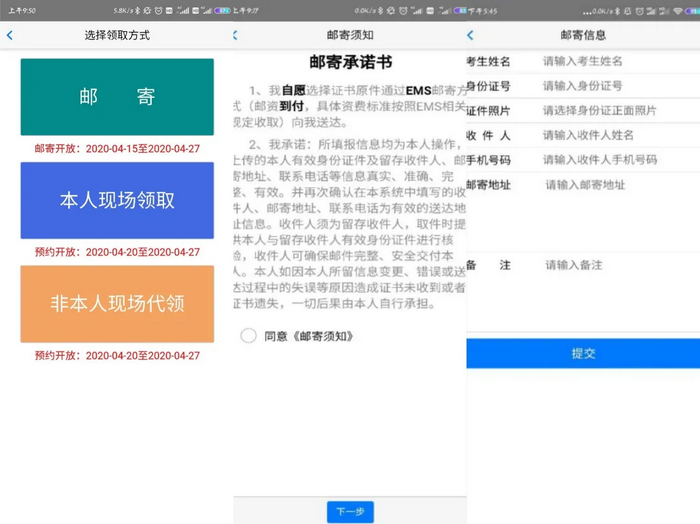Tap back arrow on 选择领取方式 screen
700x524 pixels.
[10, 35]
